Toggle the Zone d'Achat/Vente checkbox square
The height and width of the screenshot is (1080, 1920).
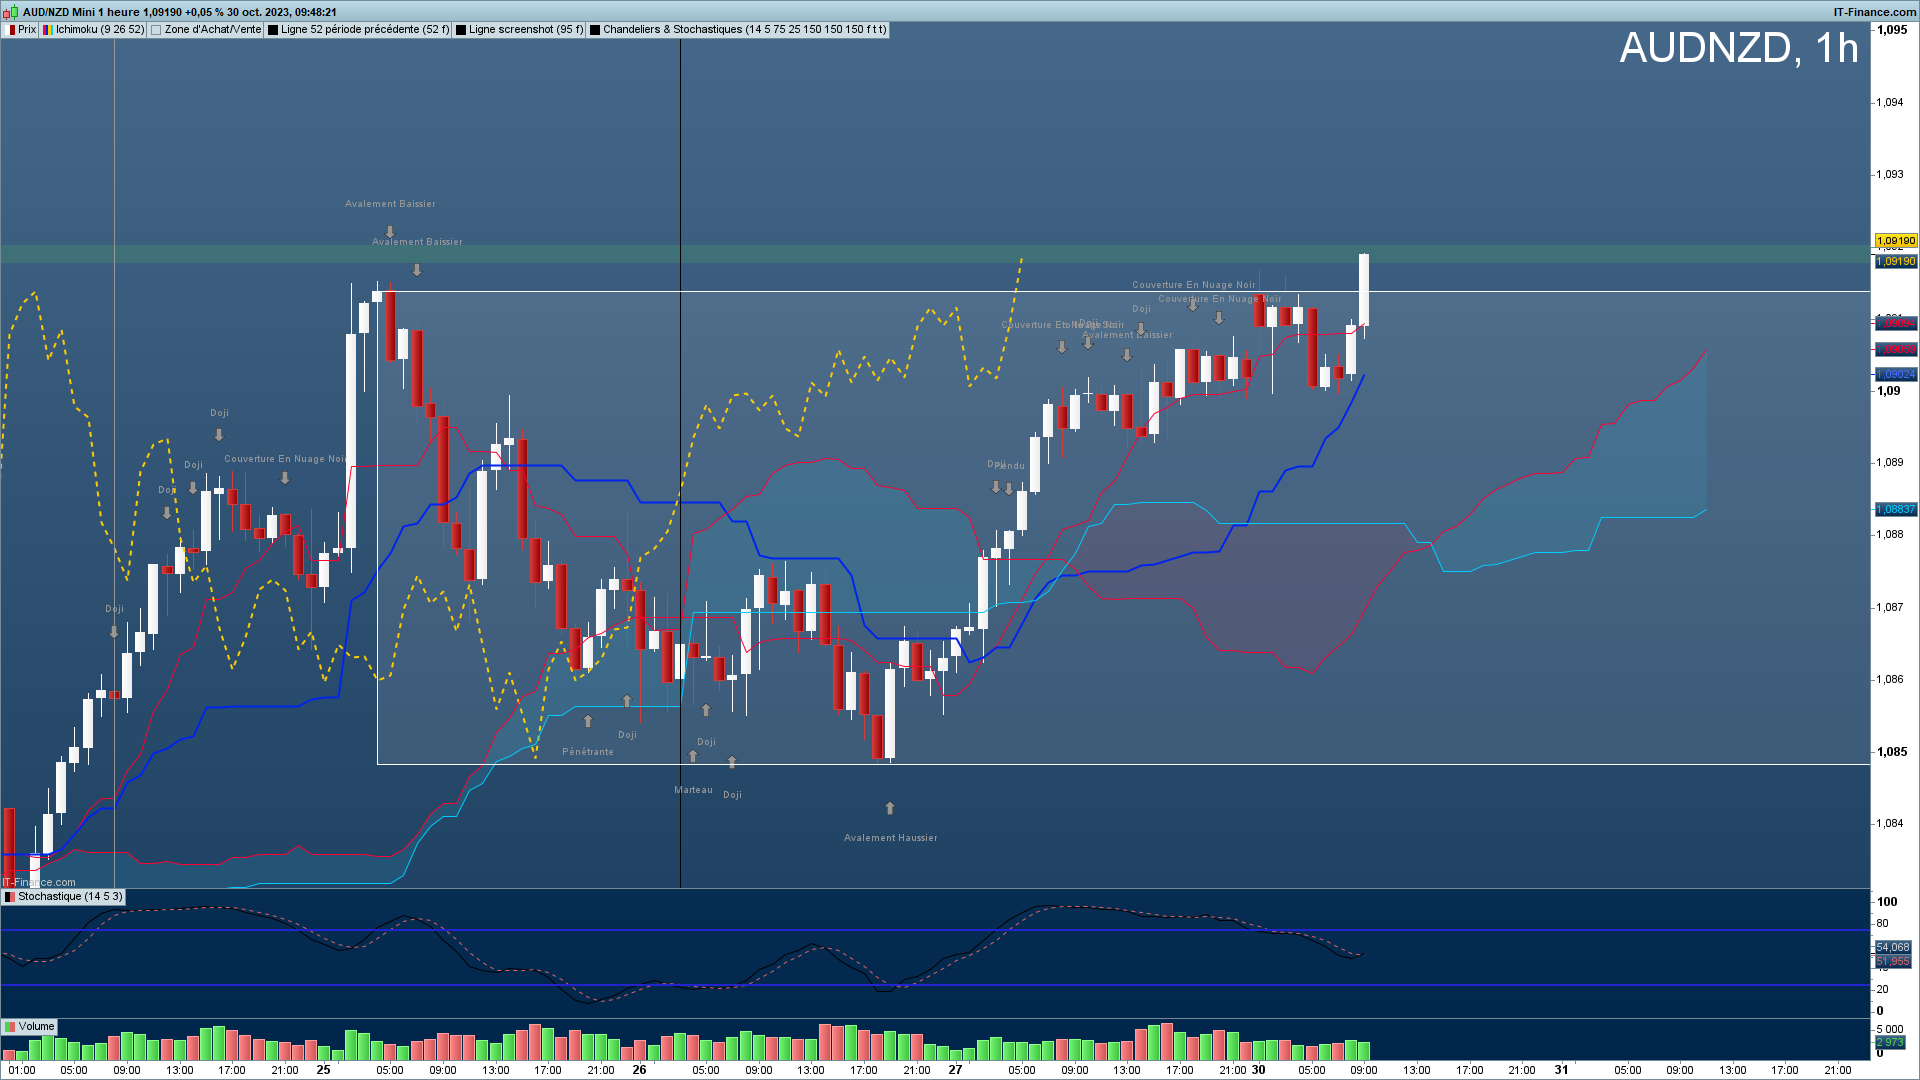[156, 30]
